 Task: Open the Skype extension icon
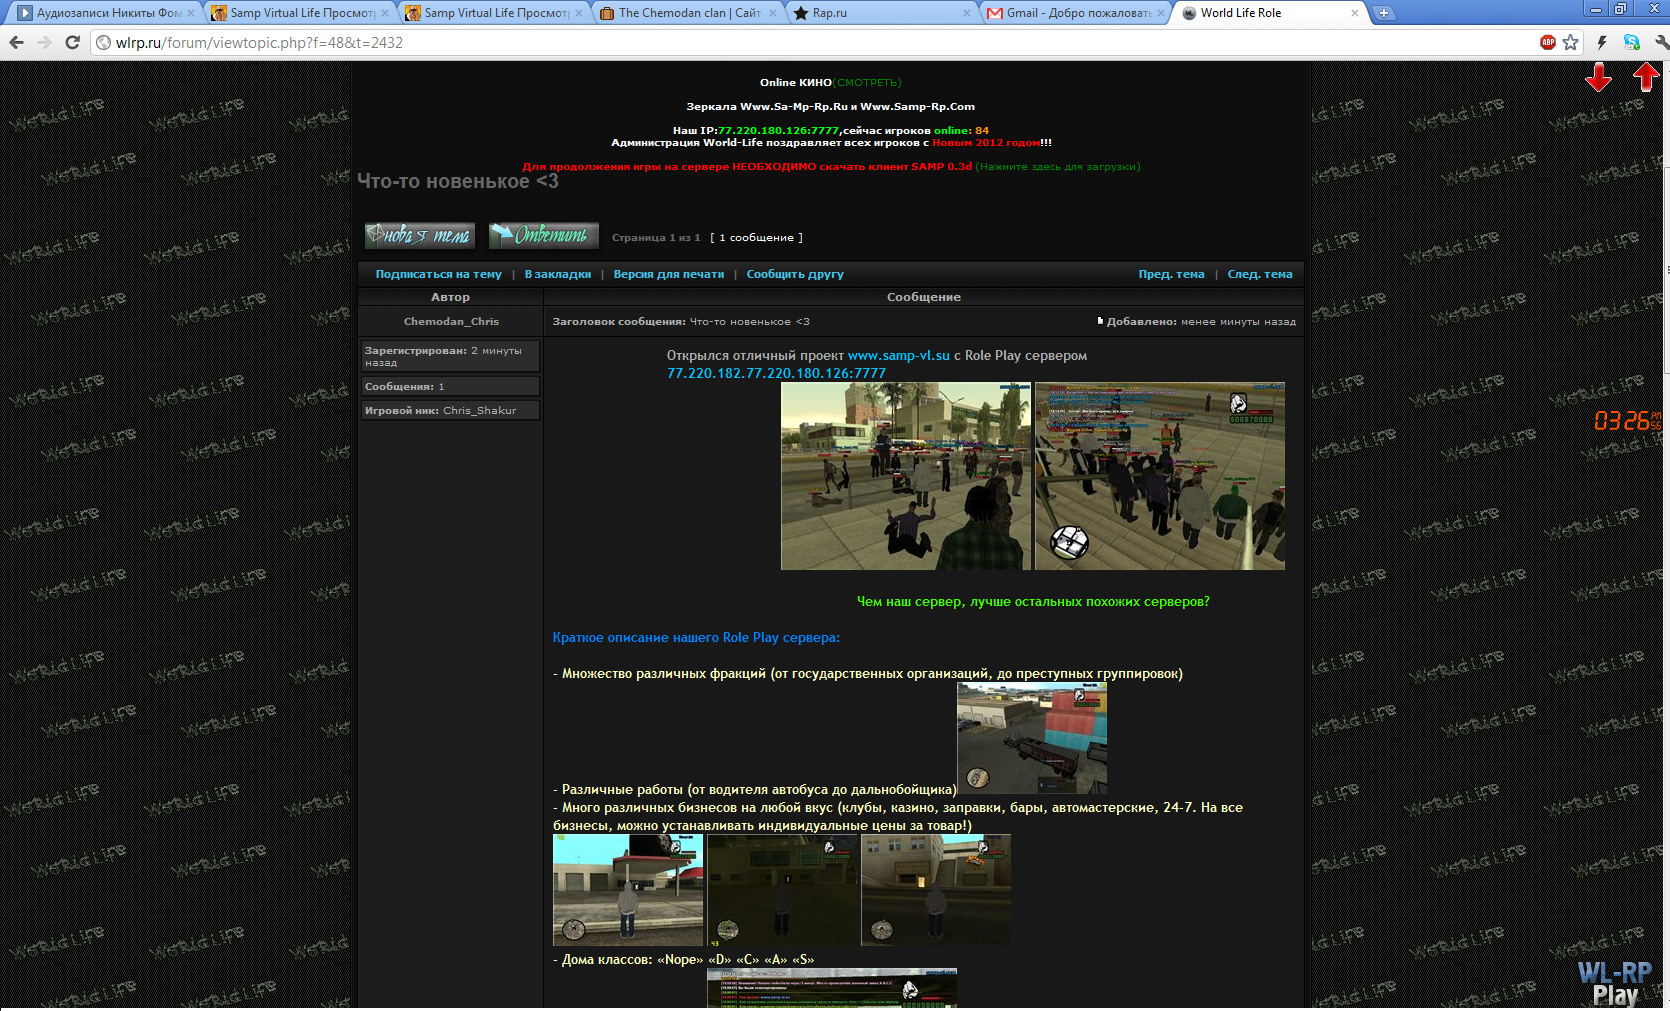pyautogui.click(x=1632, y=42)
